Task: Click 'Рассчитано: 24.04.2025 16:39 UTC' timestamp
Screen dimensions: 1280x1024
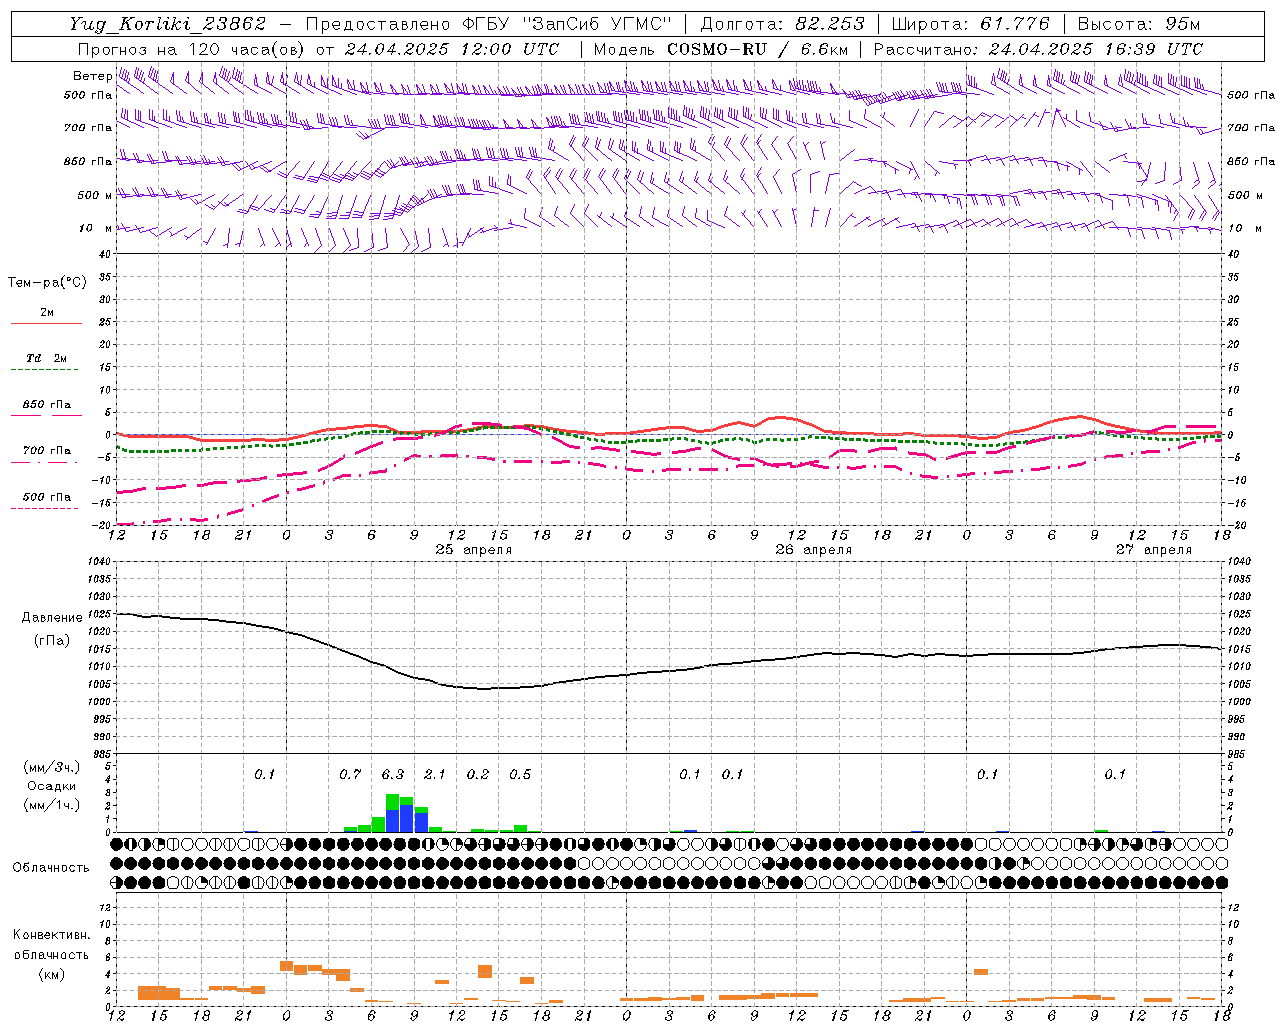Action: point(1038,49)
